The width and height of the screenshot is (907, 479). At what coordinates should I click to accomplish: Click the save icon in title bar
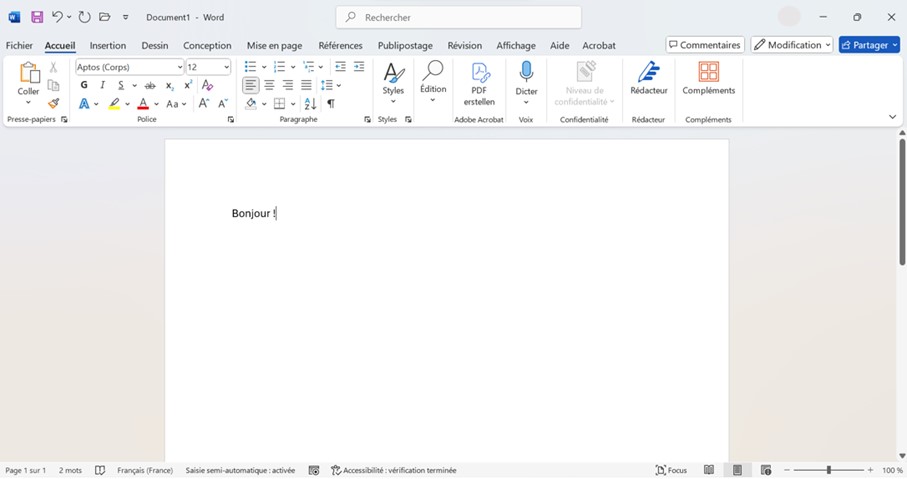pyautogui.click(x=37, y=17)
